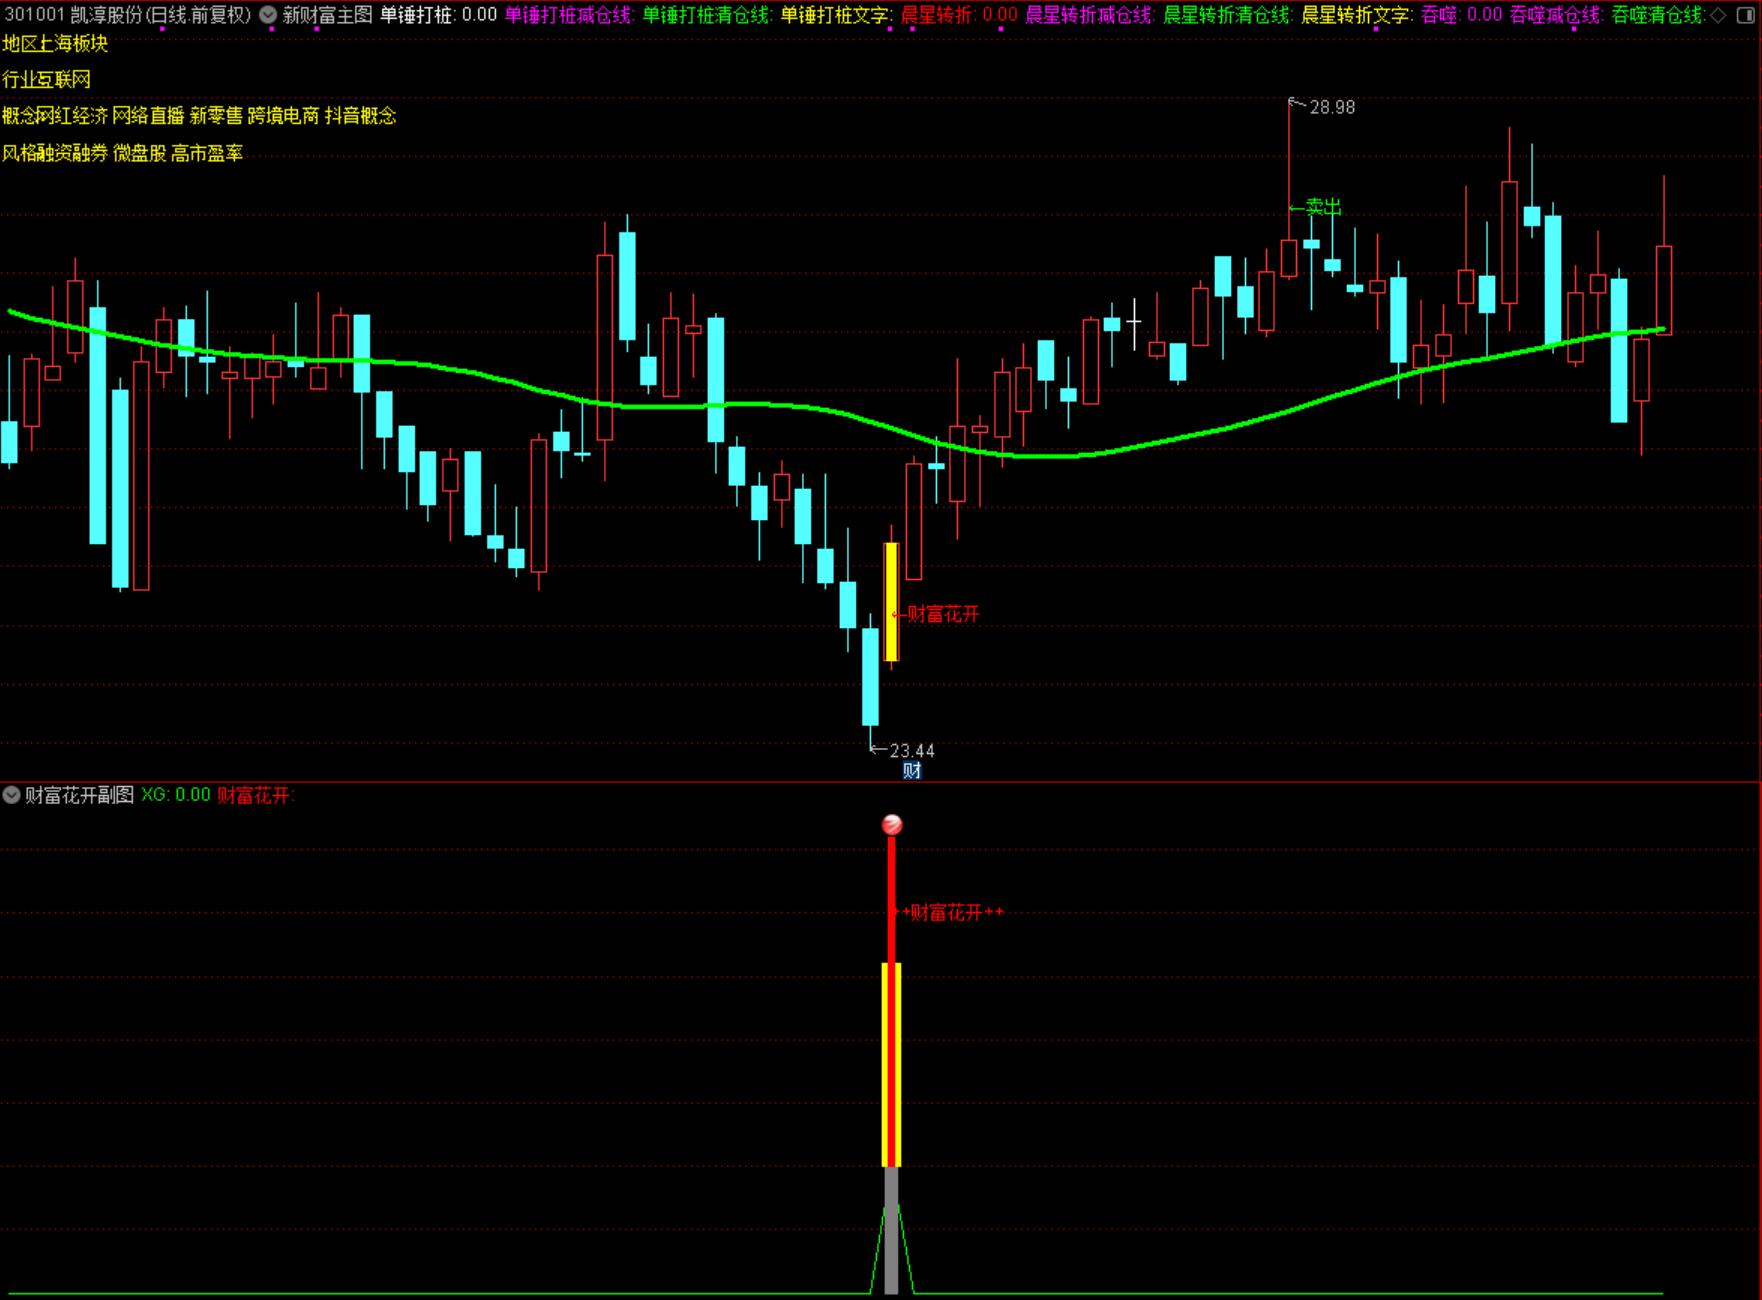This screenshot has width=1762, height=1300.
Task: Click the 地区上海板块 region text
Action: pyautogui.click(x=55, y=43)
